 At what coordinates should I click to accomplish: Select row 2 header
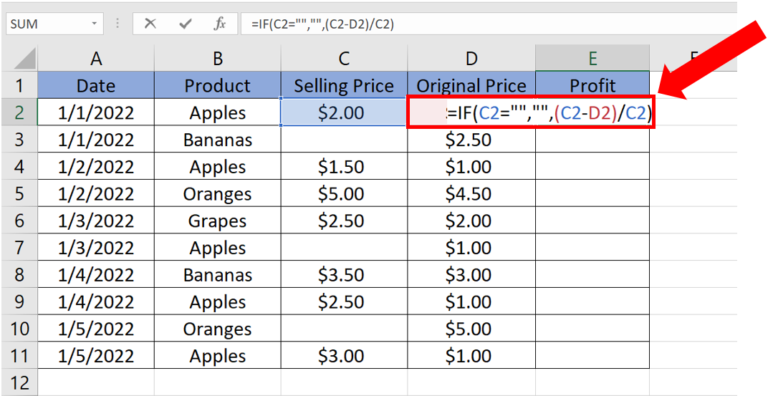[x=19, y=112]
